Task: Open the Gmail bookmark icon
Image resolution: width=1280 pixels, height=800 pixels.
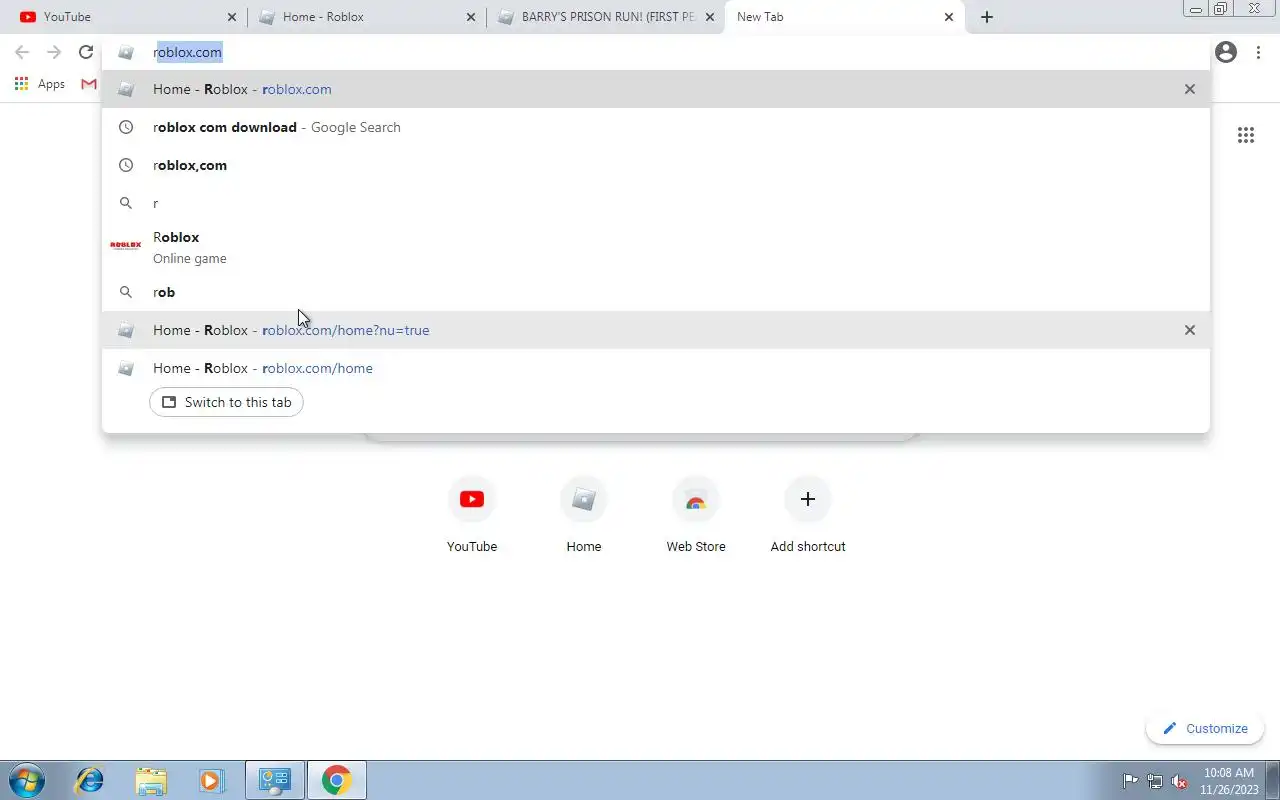Action: pos(89,84)
